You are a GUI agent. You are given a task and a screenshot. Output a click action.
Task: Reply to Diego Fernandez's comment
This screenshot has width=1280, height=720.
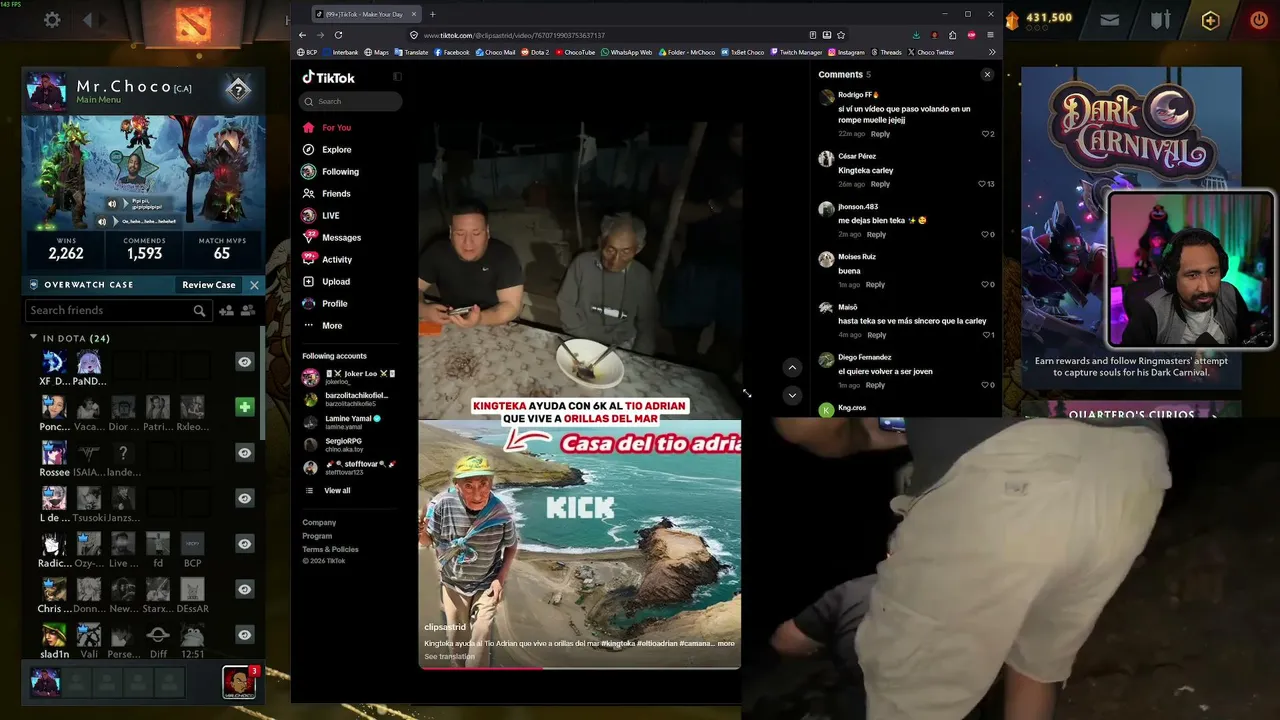pos(875,385)
